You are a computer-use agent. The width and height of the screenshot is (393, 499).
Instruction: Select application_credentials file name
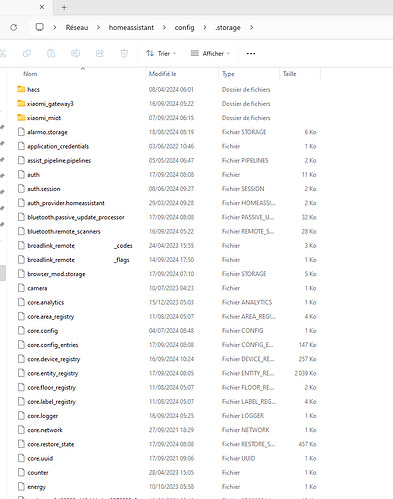(58, 146)
